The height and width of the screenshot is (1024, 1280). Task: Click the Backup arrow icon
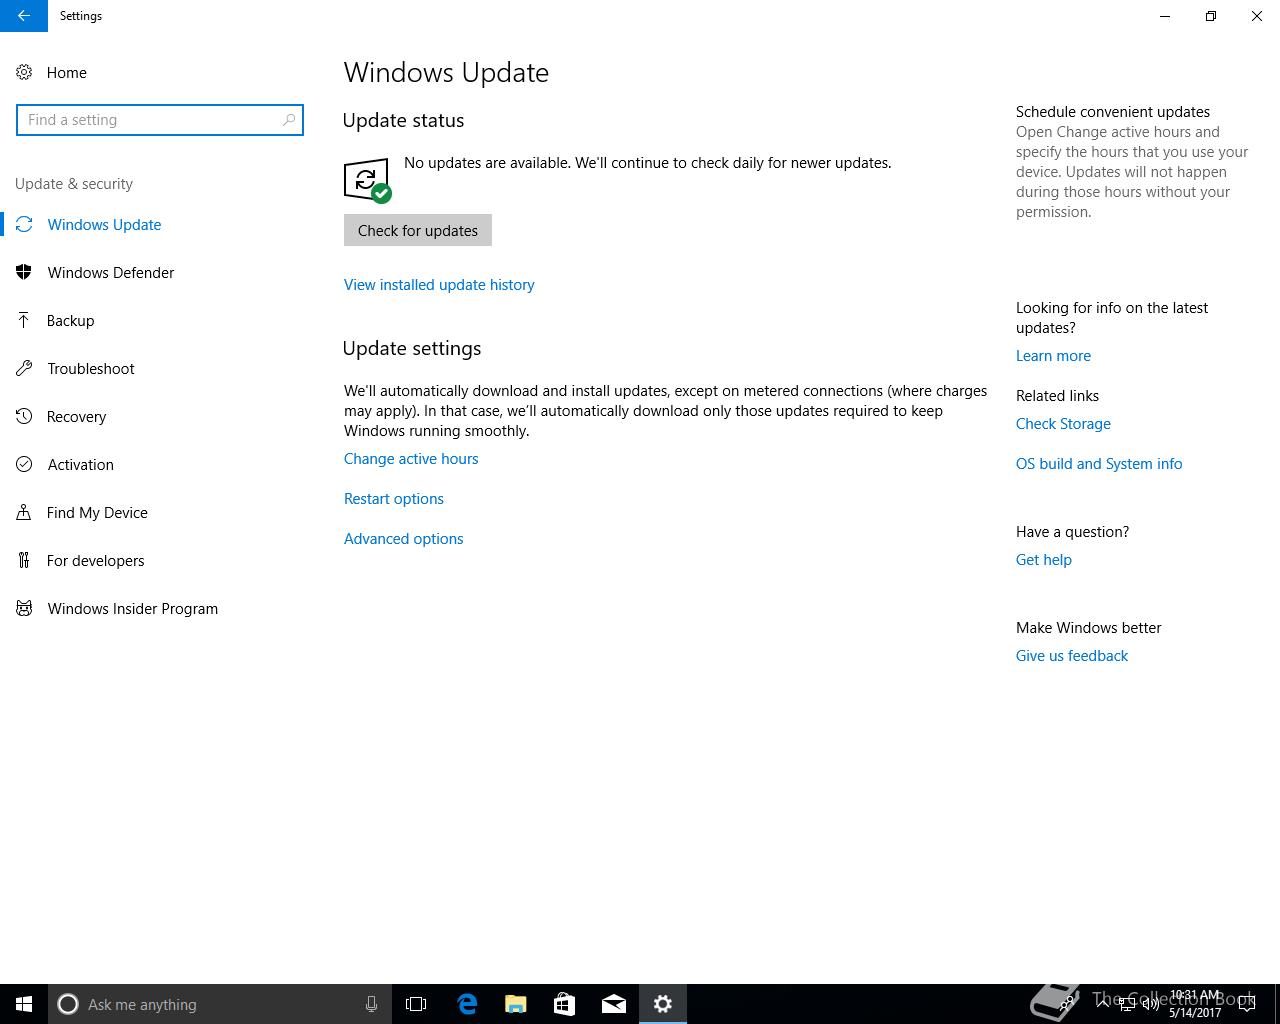(x=24, y=320)
